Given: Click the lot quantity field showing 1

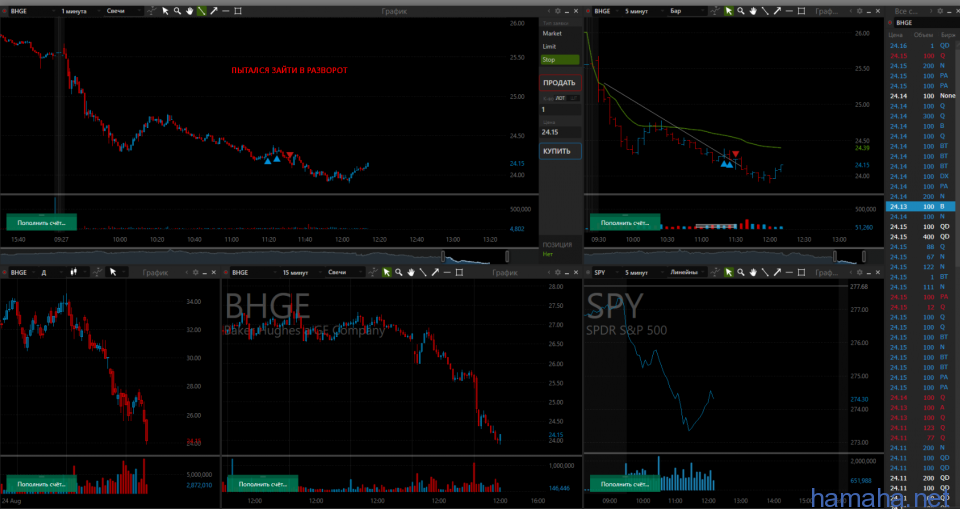Looking at the screenshot, I should point(560,110).
